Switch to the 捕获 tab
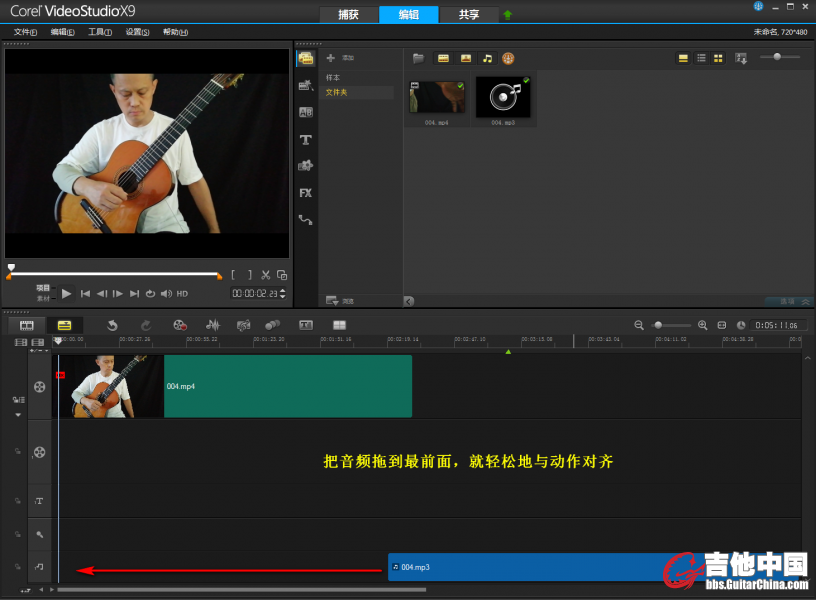This screenshot has height=600, width=816. tap(349, 15)
